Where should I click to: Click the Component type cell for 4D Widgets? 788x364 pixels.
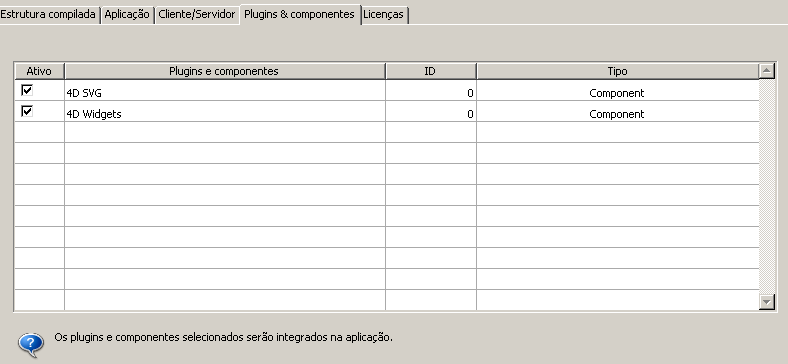tap(618, 114)
